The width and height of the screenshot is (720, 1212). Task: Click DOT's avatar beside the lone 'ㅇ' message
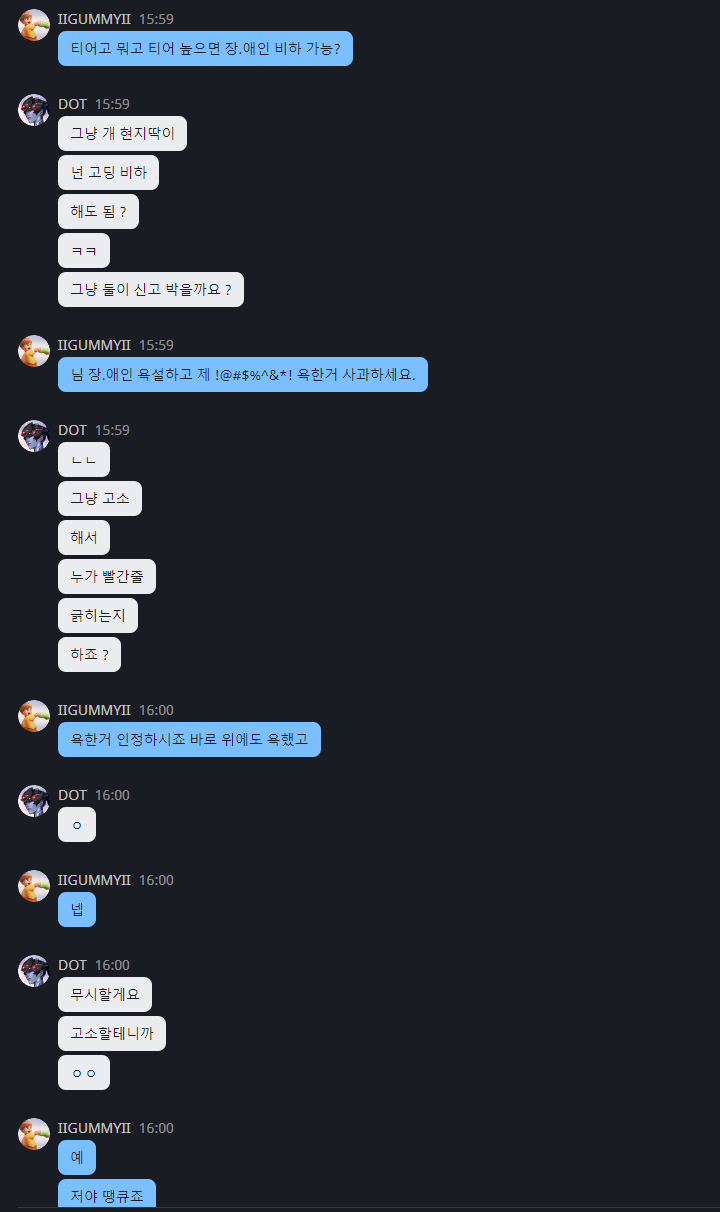(34, 801)
